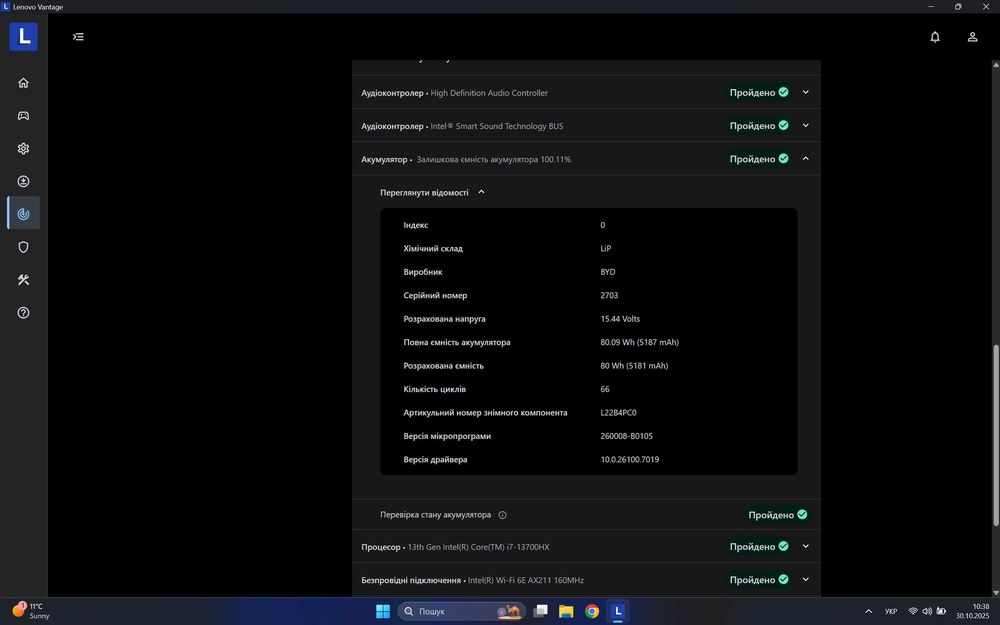Click the vertical scrollbar thumb

pos(996,435)
